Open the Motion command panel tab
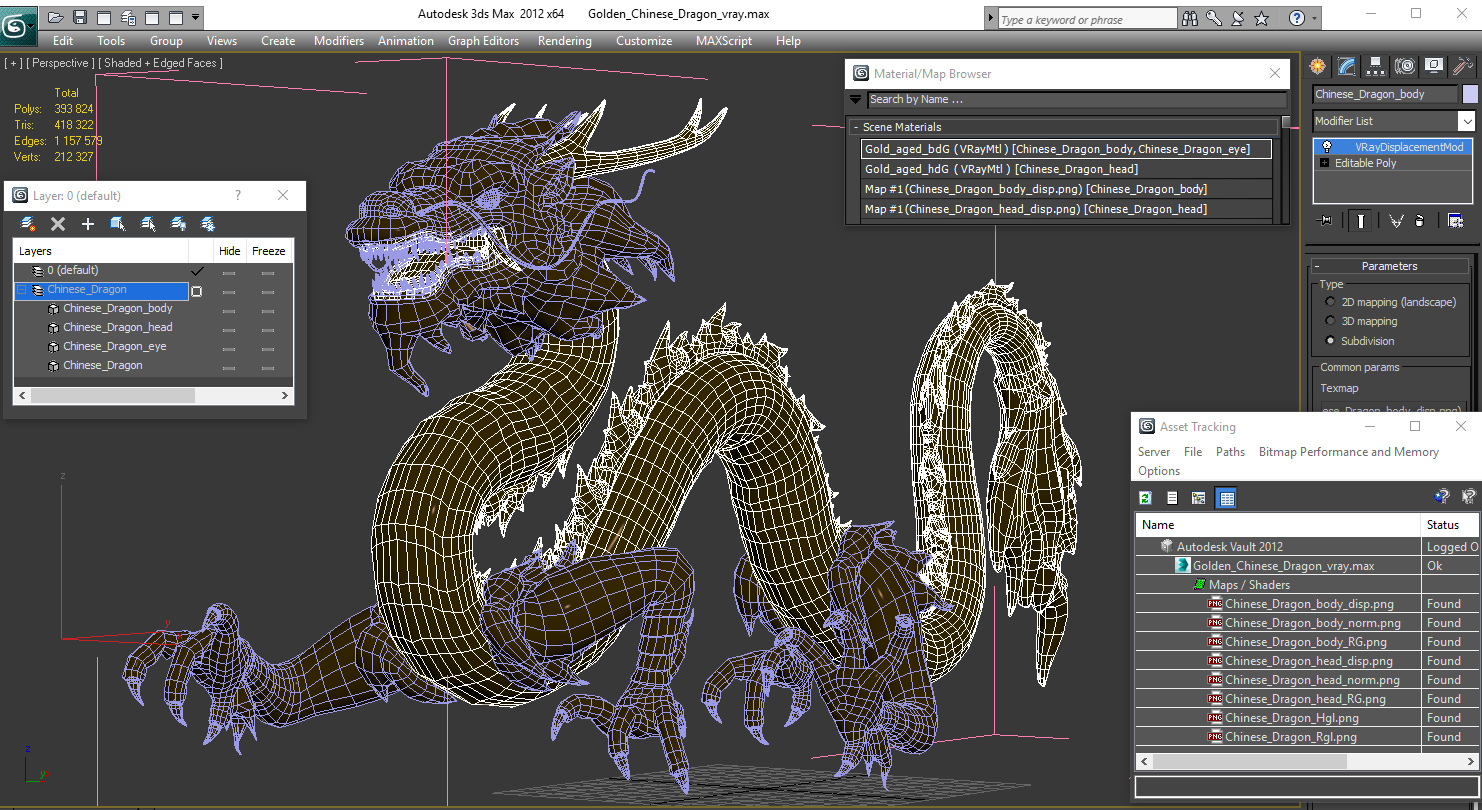The width and height of the screenshot is (1482, 810). 1405,66
